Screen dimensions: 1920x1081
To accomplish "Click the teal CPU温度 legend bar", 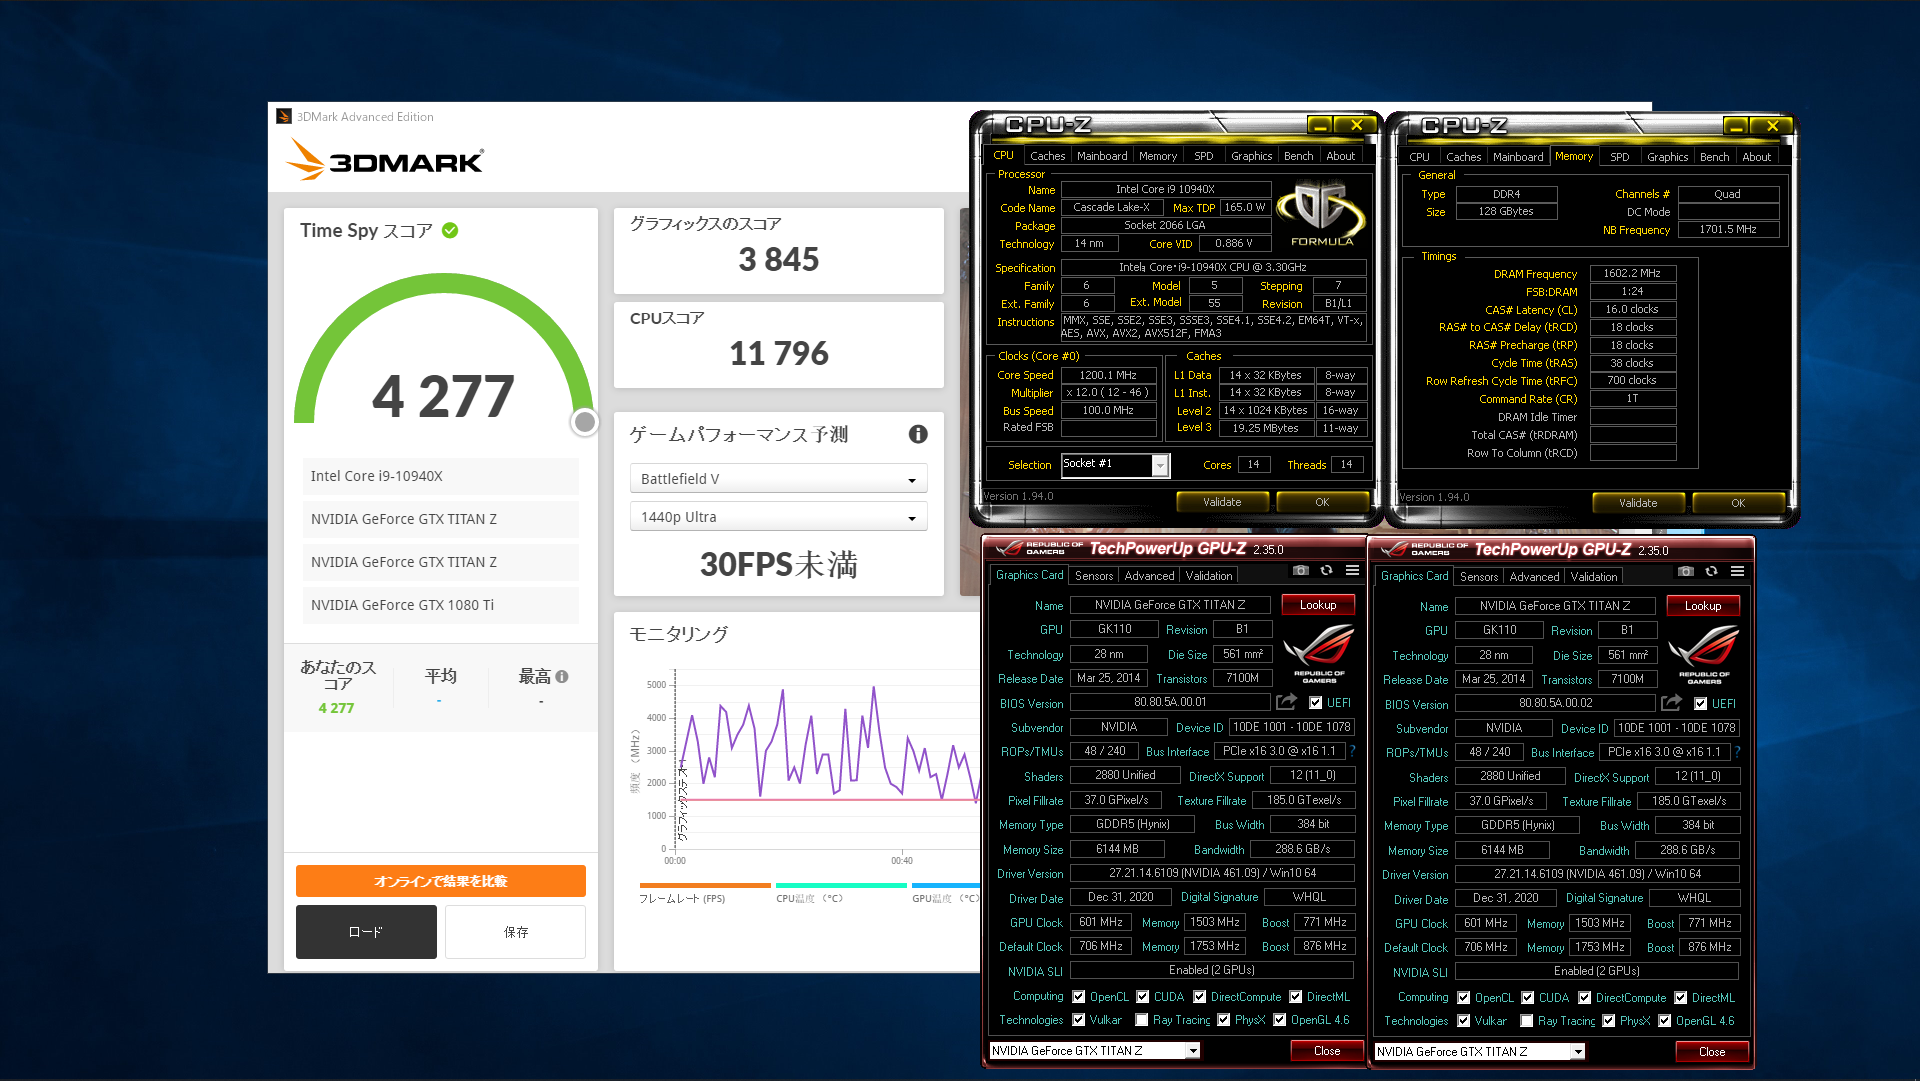I will 841,885.
